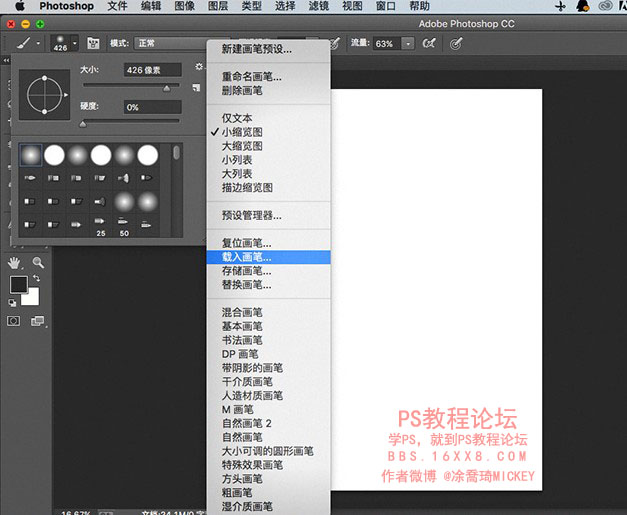Open the Brush tool preset picker
Screen dimensions: 627x515
28,43
